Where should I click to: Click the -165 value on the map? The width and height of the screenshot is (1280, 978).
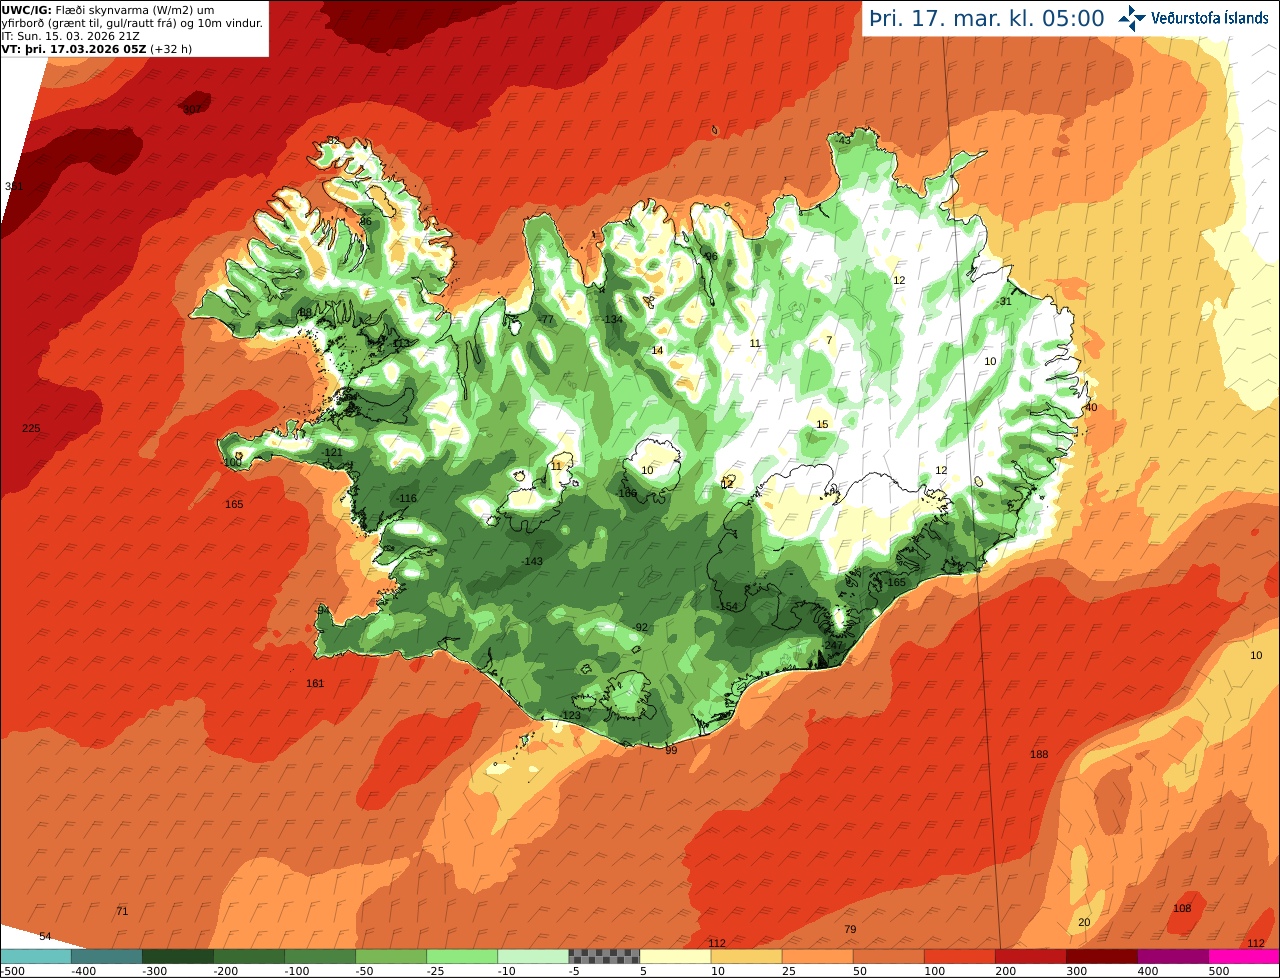point(895,582)
